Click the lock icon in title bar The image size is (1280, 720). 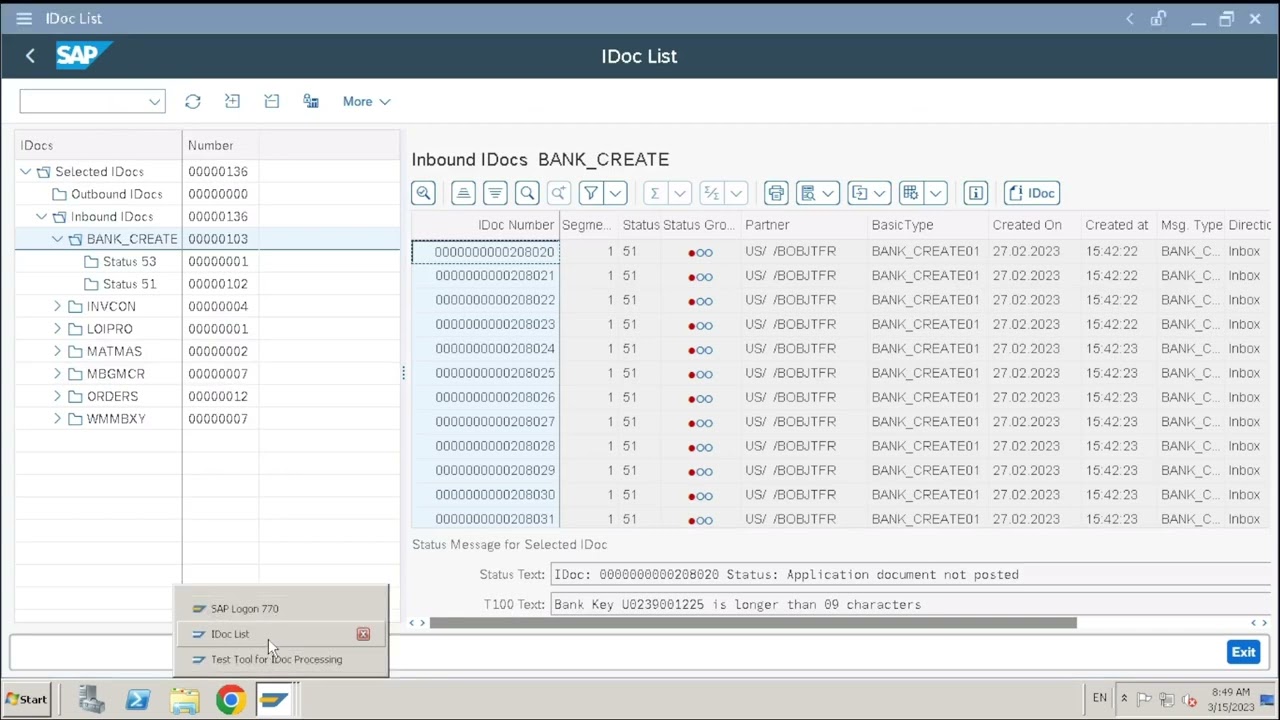(1158, 18)
